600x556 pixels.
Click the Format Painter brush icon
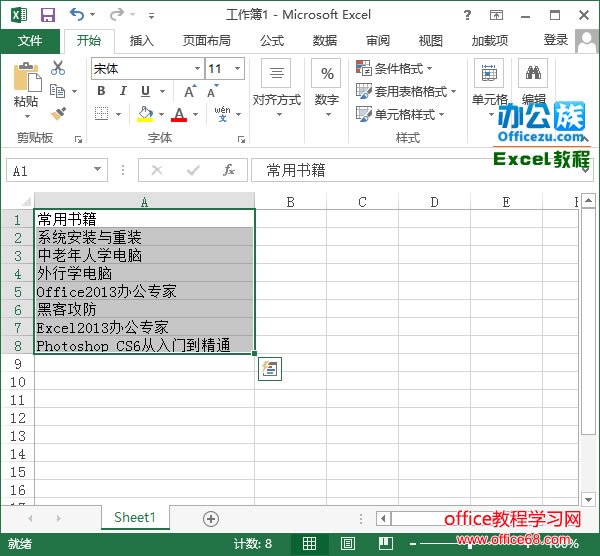(58, 114)
